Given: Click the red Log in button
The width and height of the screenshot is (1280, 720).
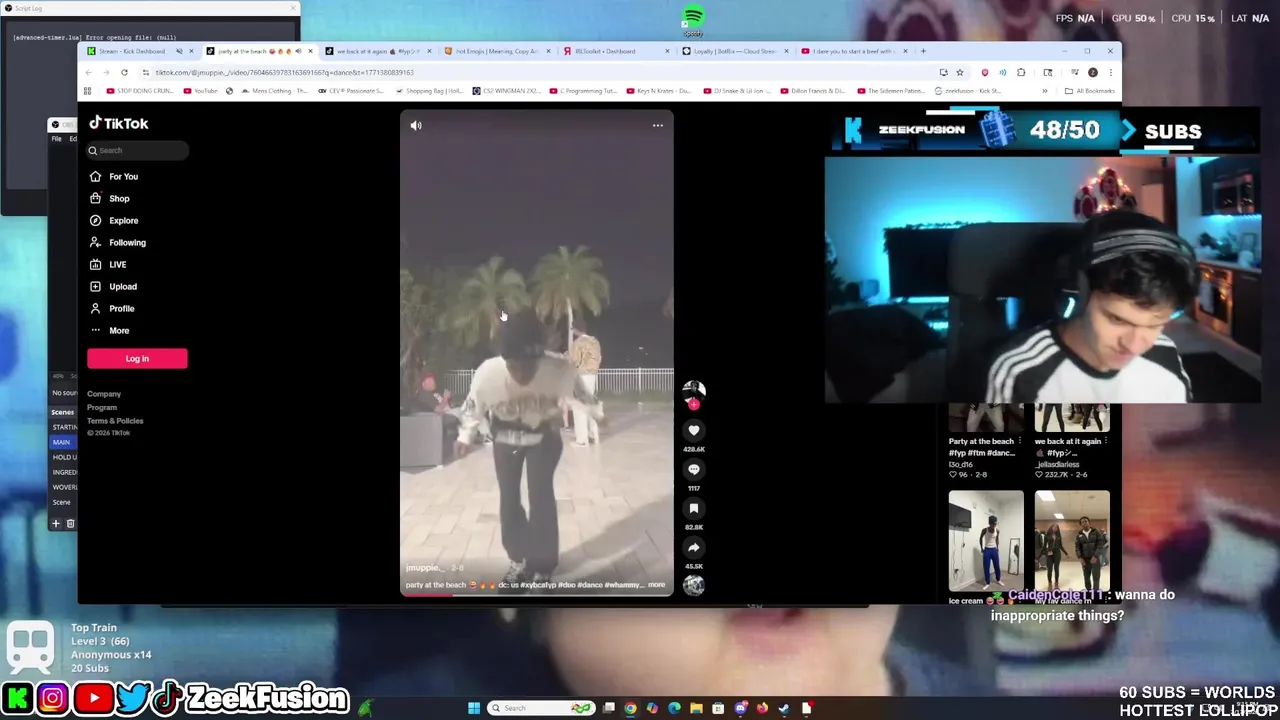Looking at the screenshot, I should click(x=137, y=358).
